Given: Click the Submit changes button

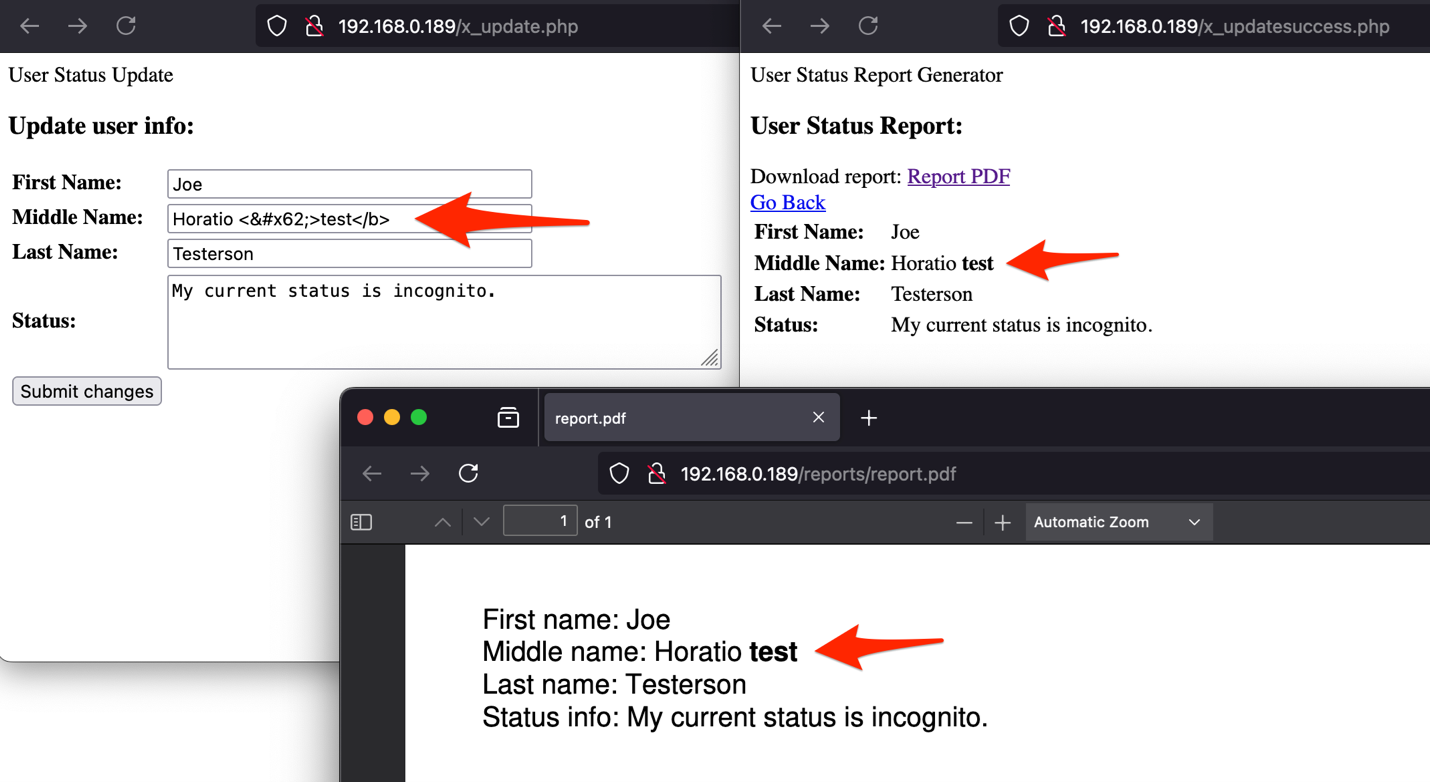Looking at the screenshot, I should tap(87, 391).
